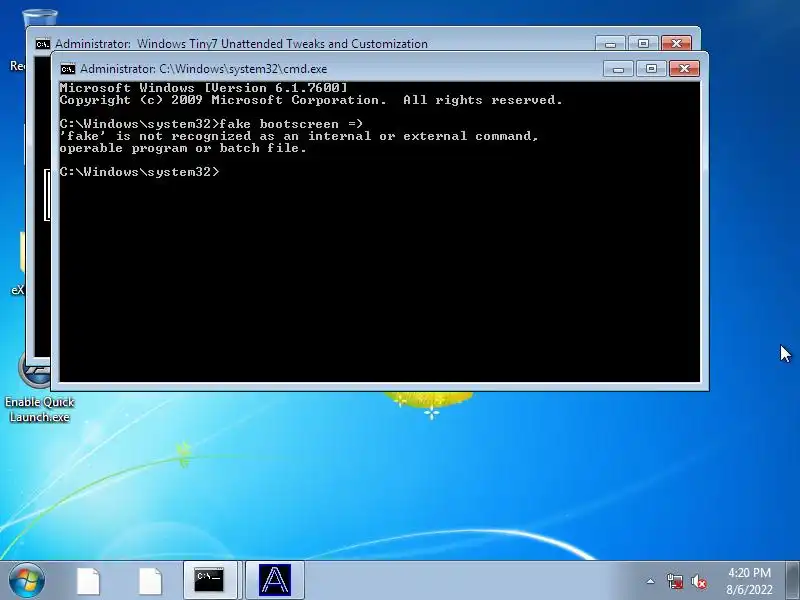Open the first blank document taskbar icon
This screenshot has width=800, height=600.
88,581
